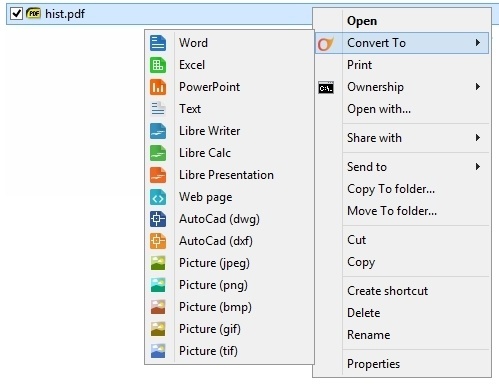499x384 pixels.
Task: Click the Picture png landscape icon
Action: click(x=158, y=285)
